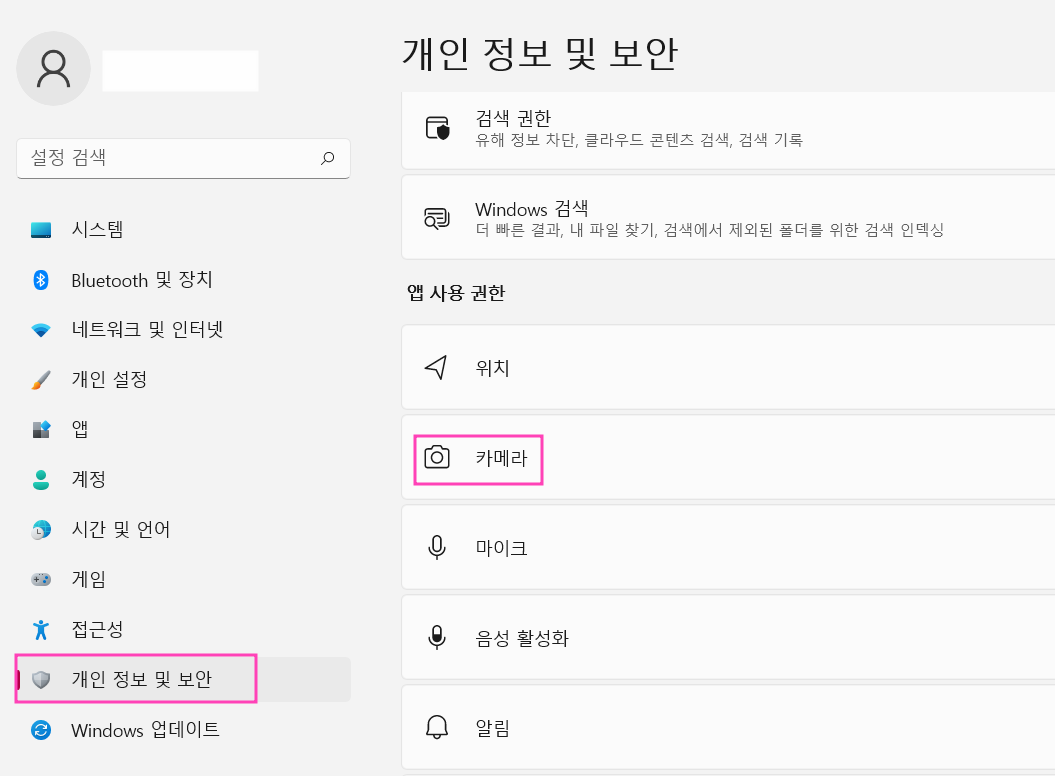
Task: Click the Bluetooth icon in sidebar
Action: (41, 280)
